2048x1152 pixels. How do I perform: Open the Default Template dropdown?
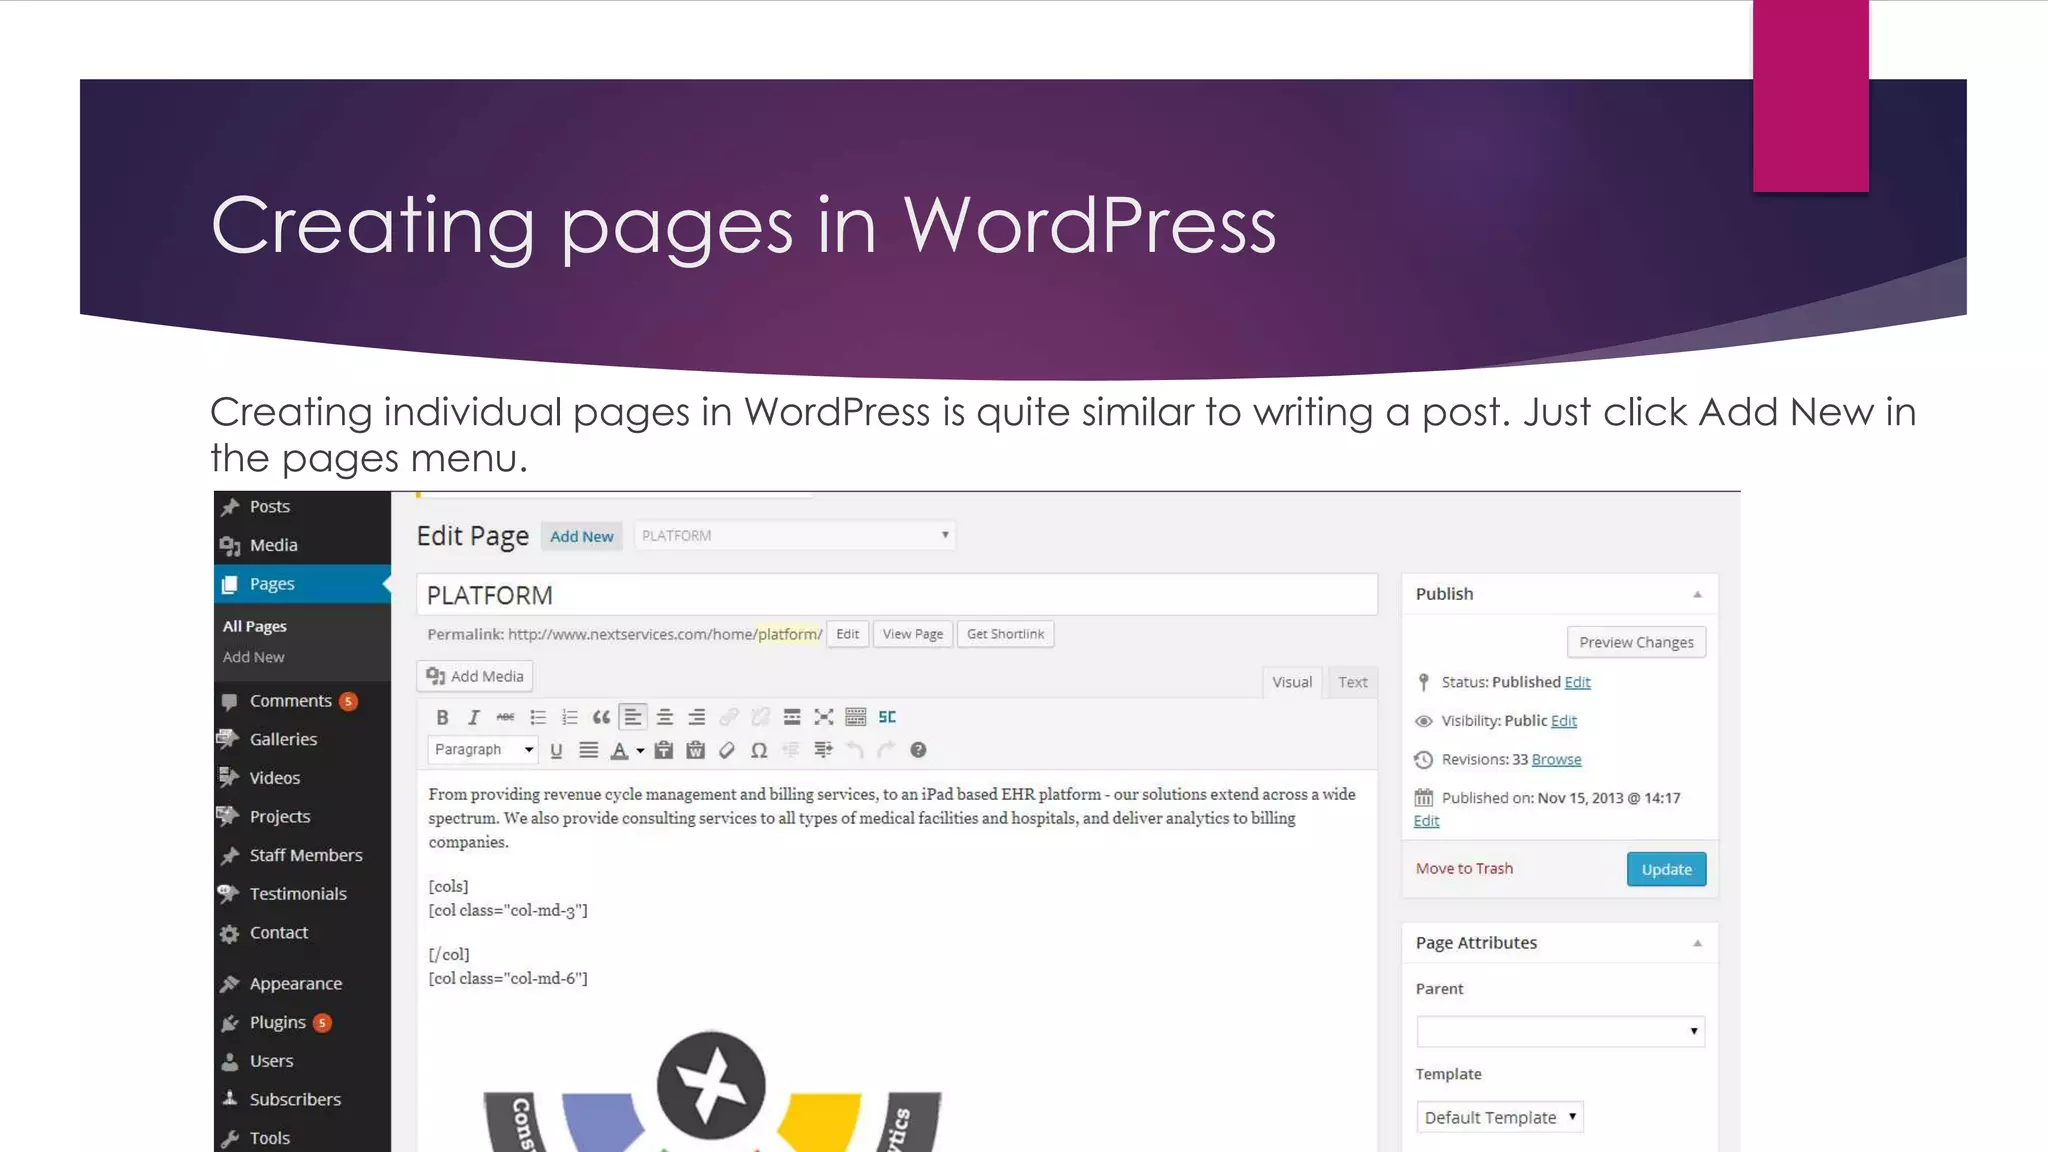1499,1117
